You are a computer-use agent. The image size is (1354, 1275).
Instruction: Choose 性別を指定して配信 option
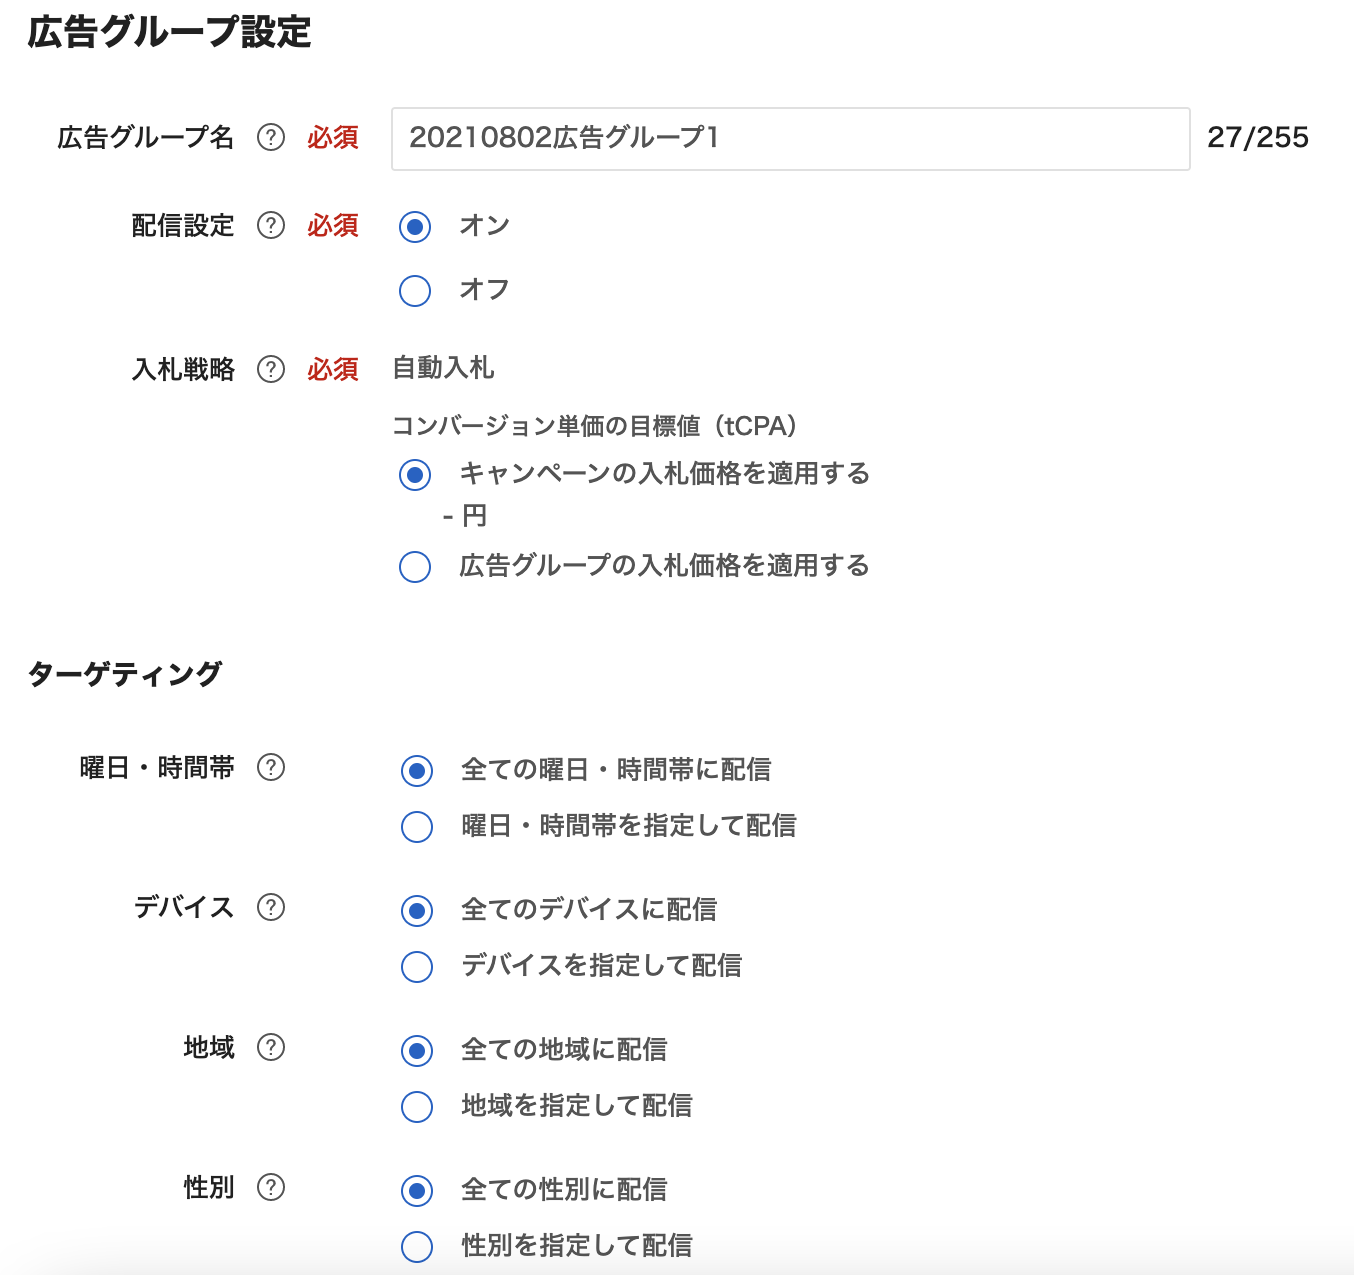[417, 1247]
